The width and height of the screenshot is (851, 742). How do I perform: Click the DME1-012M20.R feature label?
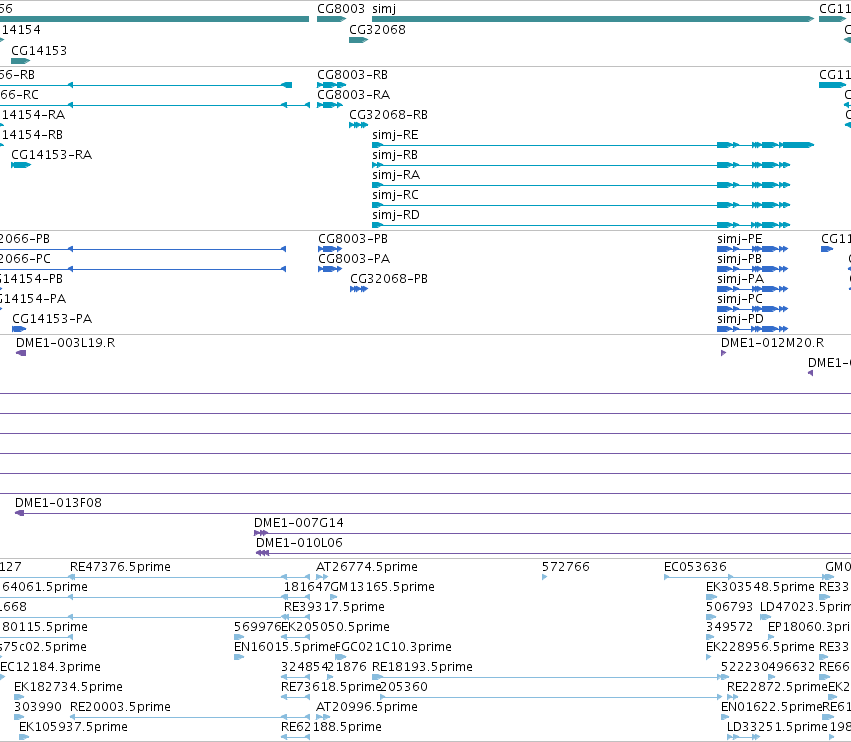772,343
